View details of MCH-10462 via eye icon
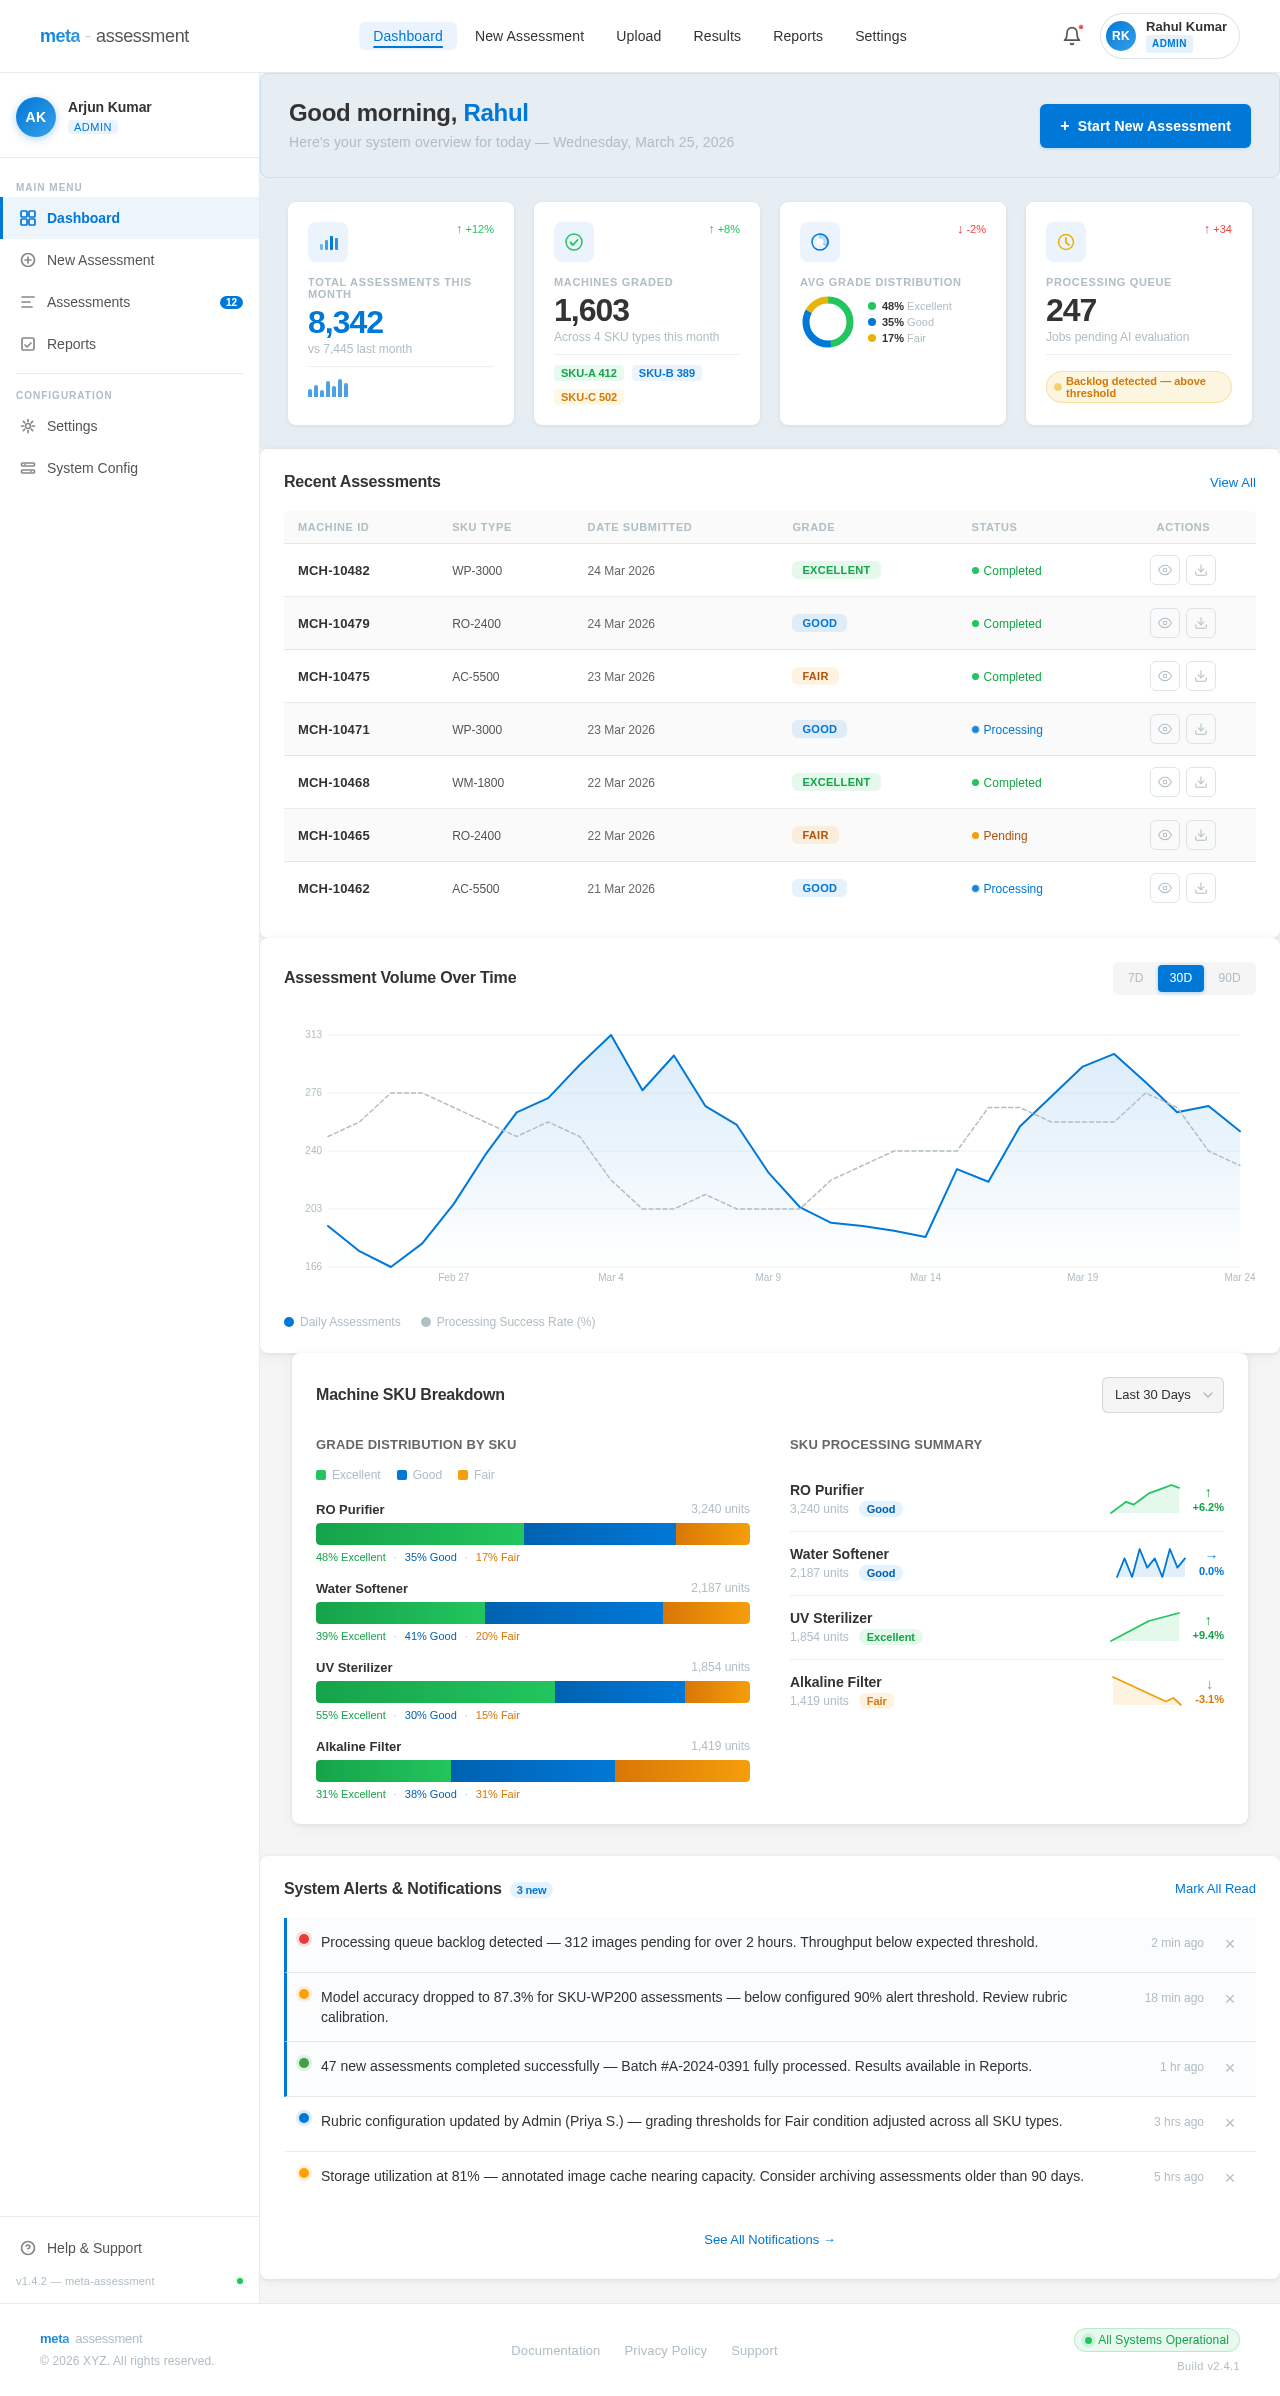The image size is (1280, 2396). point(1165,888)
